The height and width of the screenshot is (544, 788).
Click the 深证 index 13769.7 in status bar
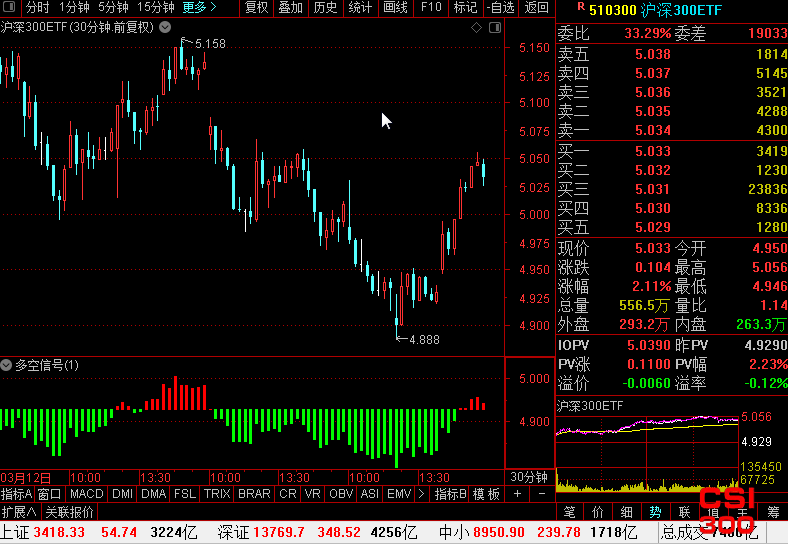(x=279, y=532)
